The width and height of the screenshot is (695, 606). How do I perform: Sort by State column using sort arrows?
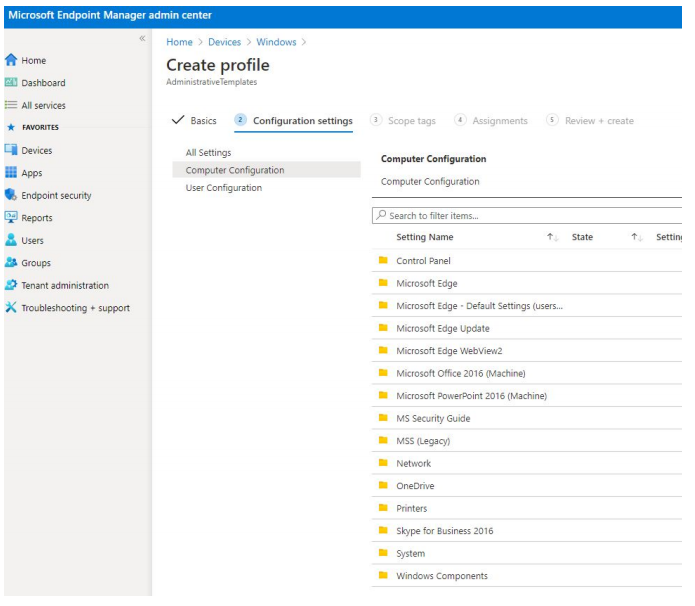click(637, 237)
